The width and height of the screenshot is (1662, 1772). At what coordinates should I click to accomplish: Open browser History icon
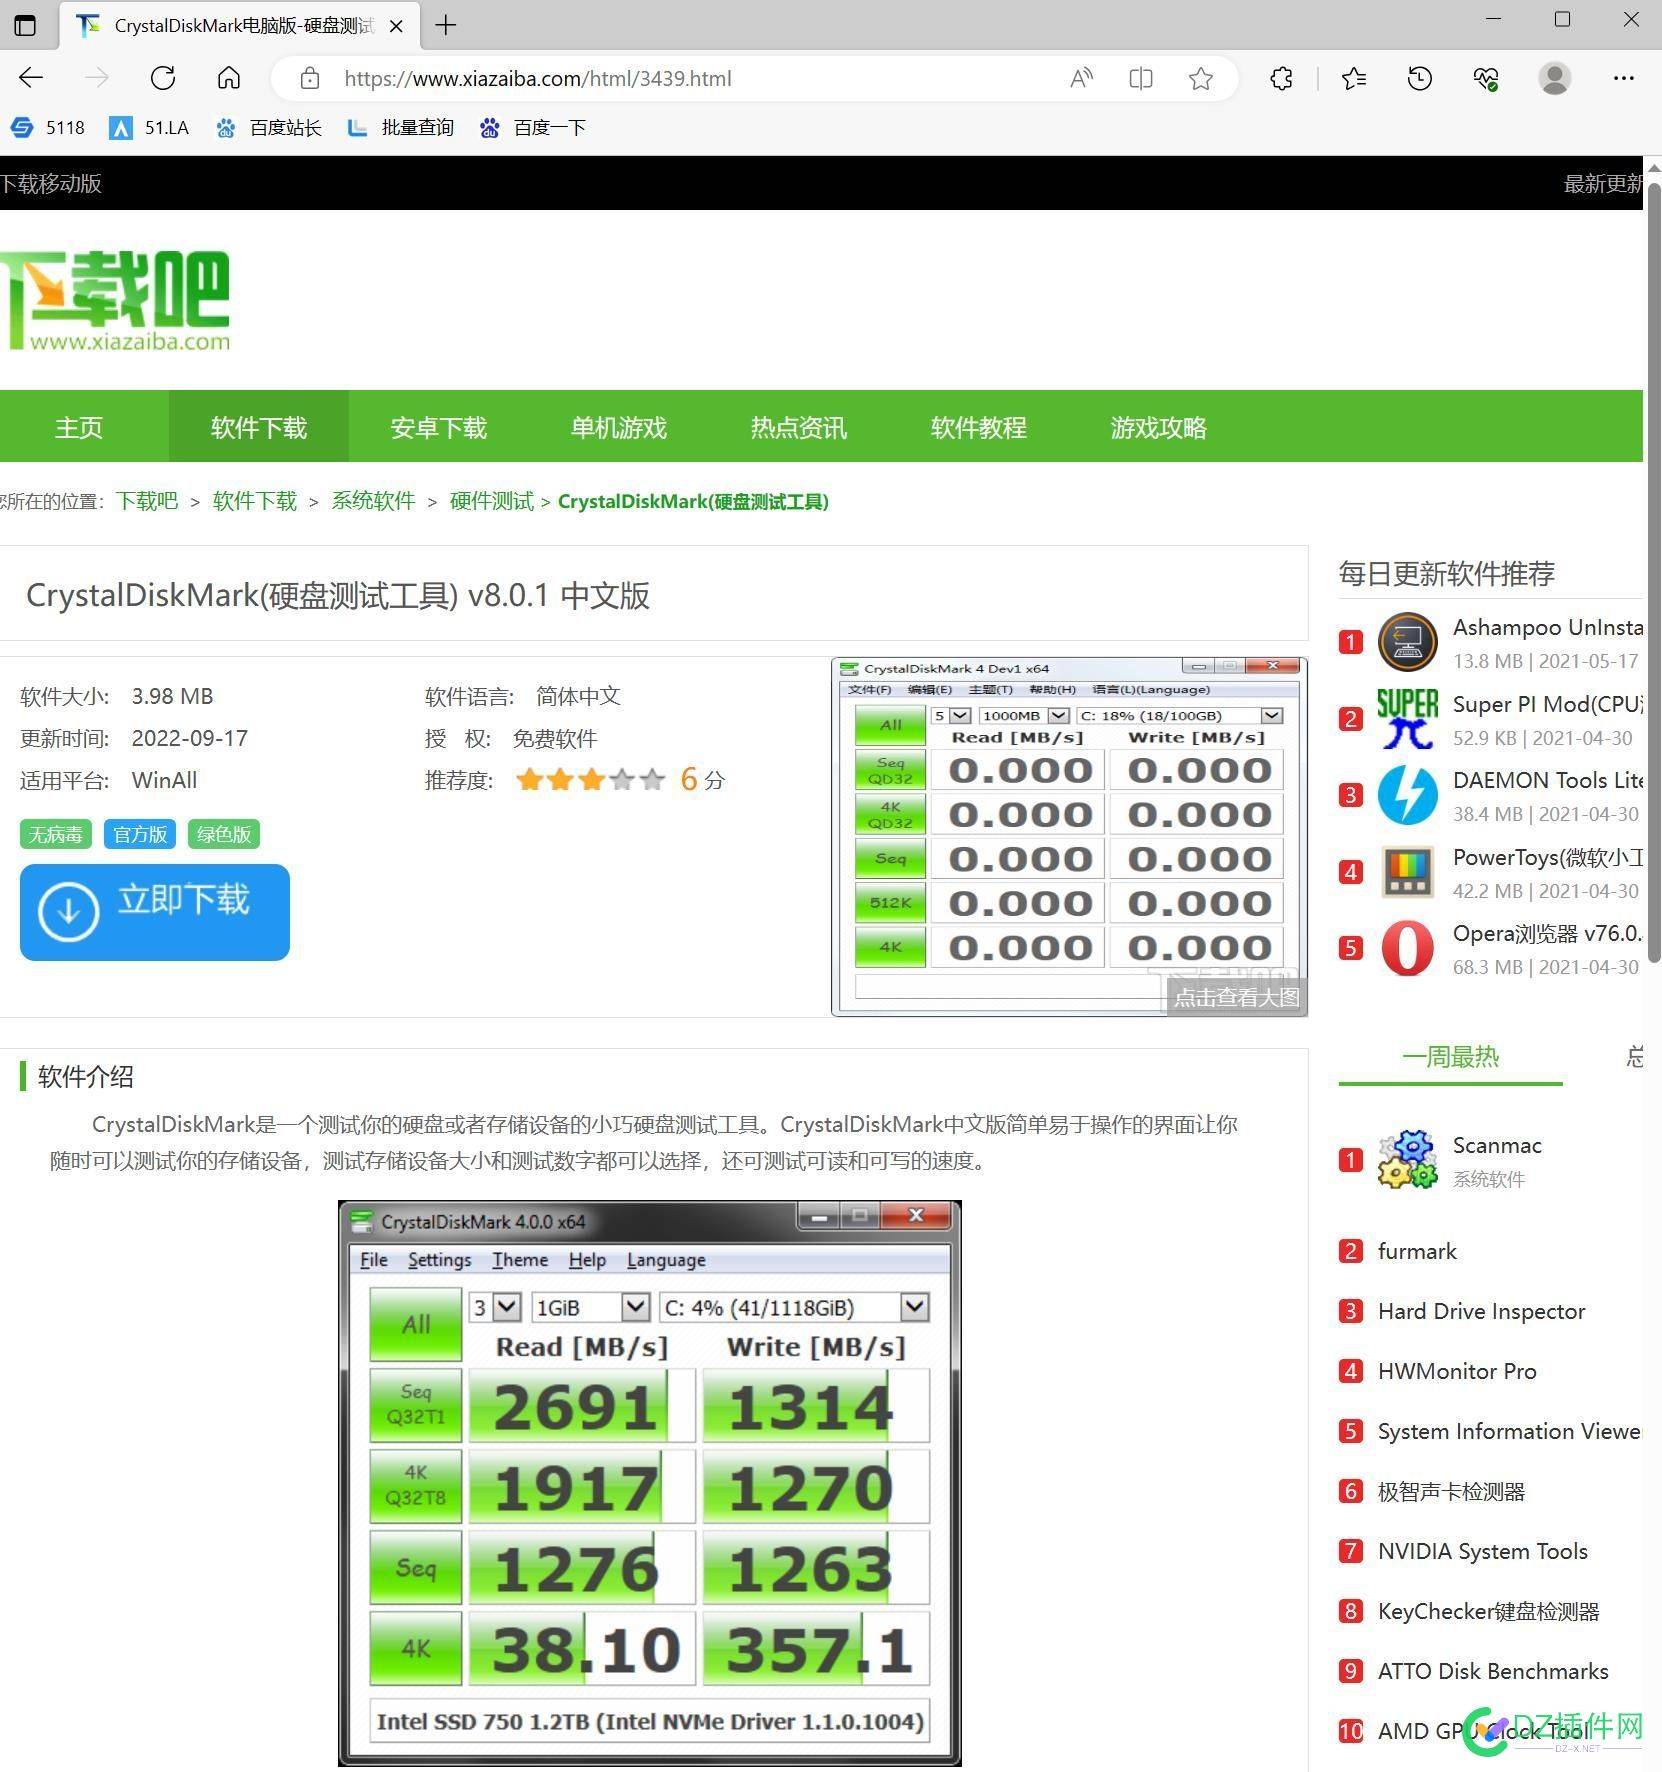(1420, 78)
